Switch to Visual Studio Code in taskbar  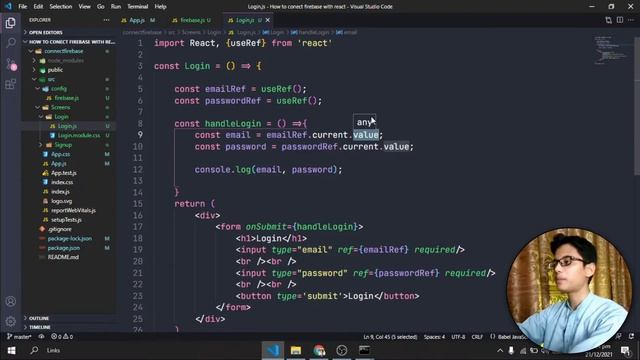coord(273,350)
